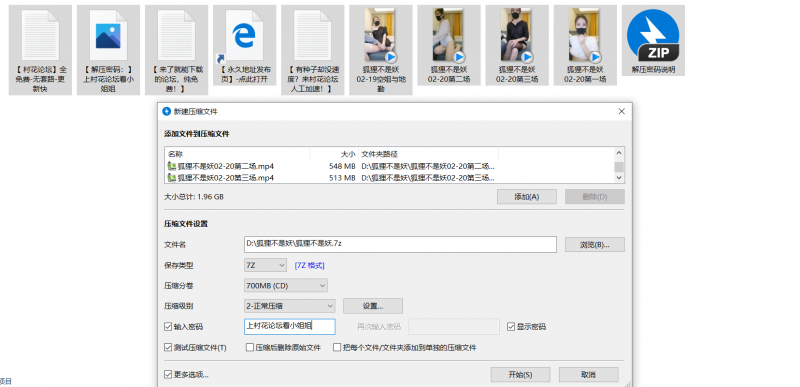Open the 永久地址发布页 Edge shortcut icon

244,35
